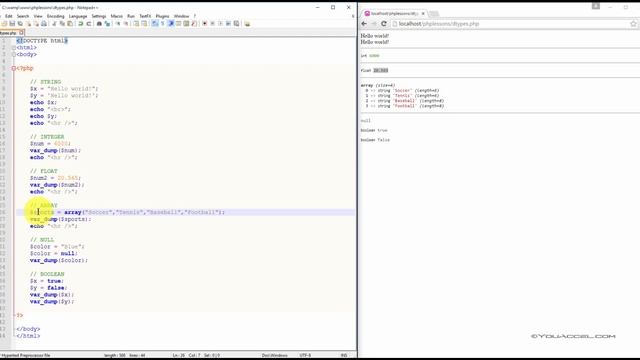Collapse the <?php block fold marker

(14, 68)
